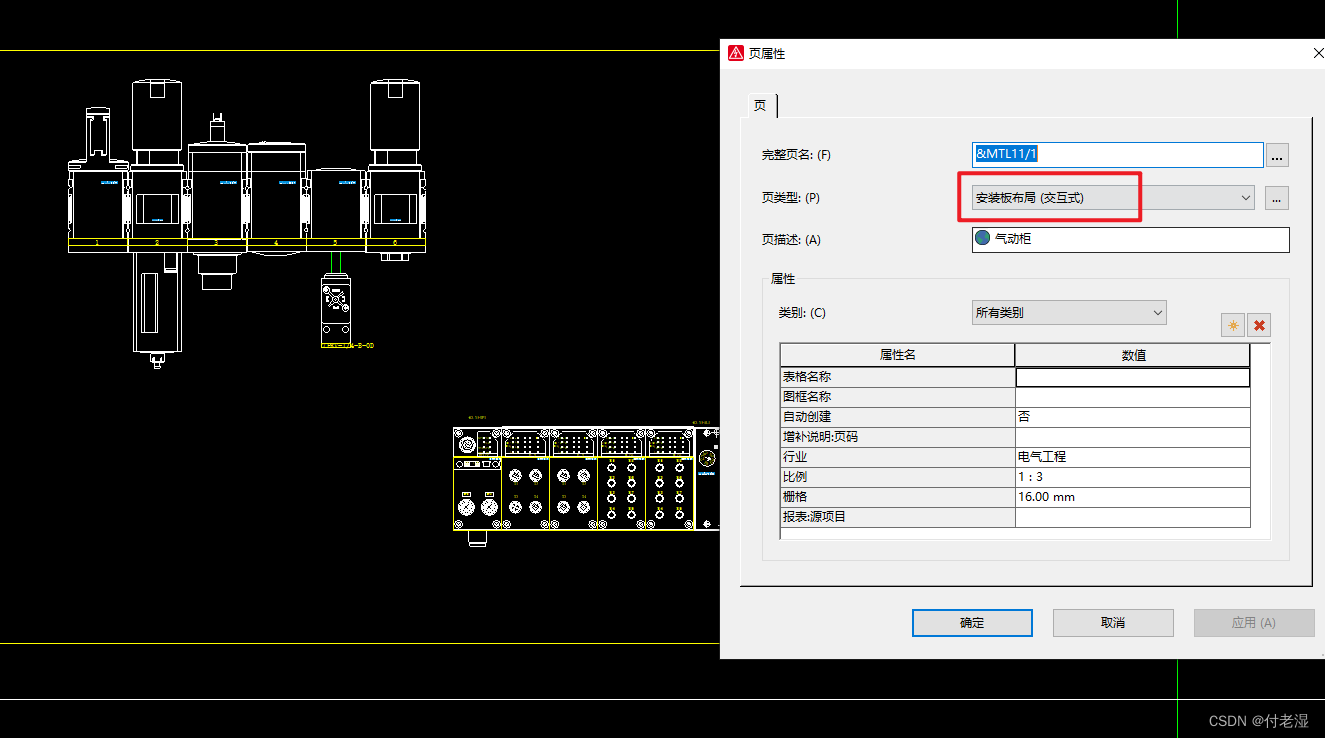Click the globe icon in 页描述 field
The width and height of the screenshot is (1325, 738).
click(x=983, y=239)
